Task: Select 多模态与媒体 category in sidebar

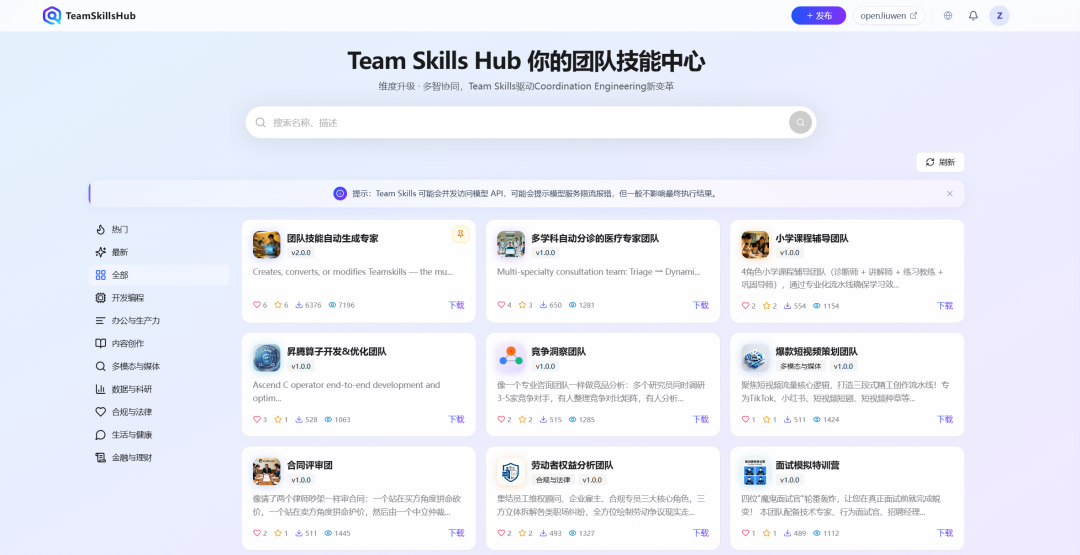Action: [159, 366]
